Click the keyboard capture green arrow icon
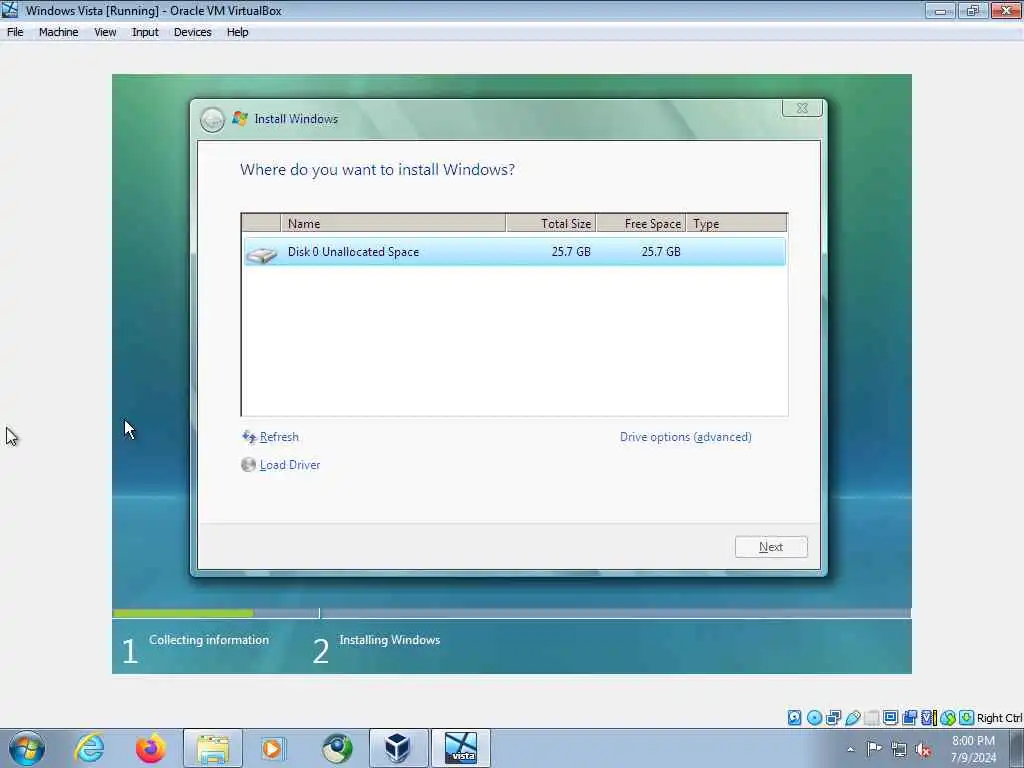Screen dimensions: 1024x768 click(x=967, y=718)
